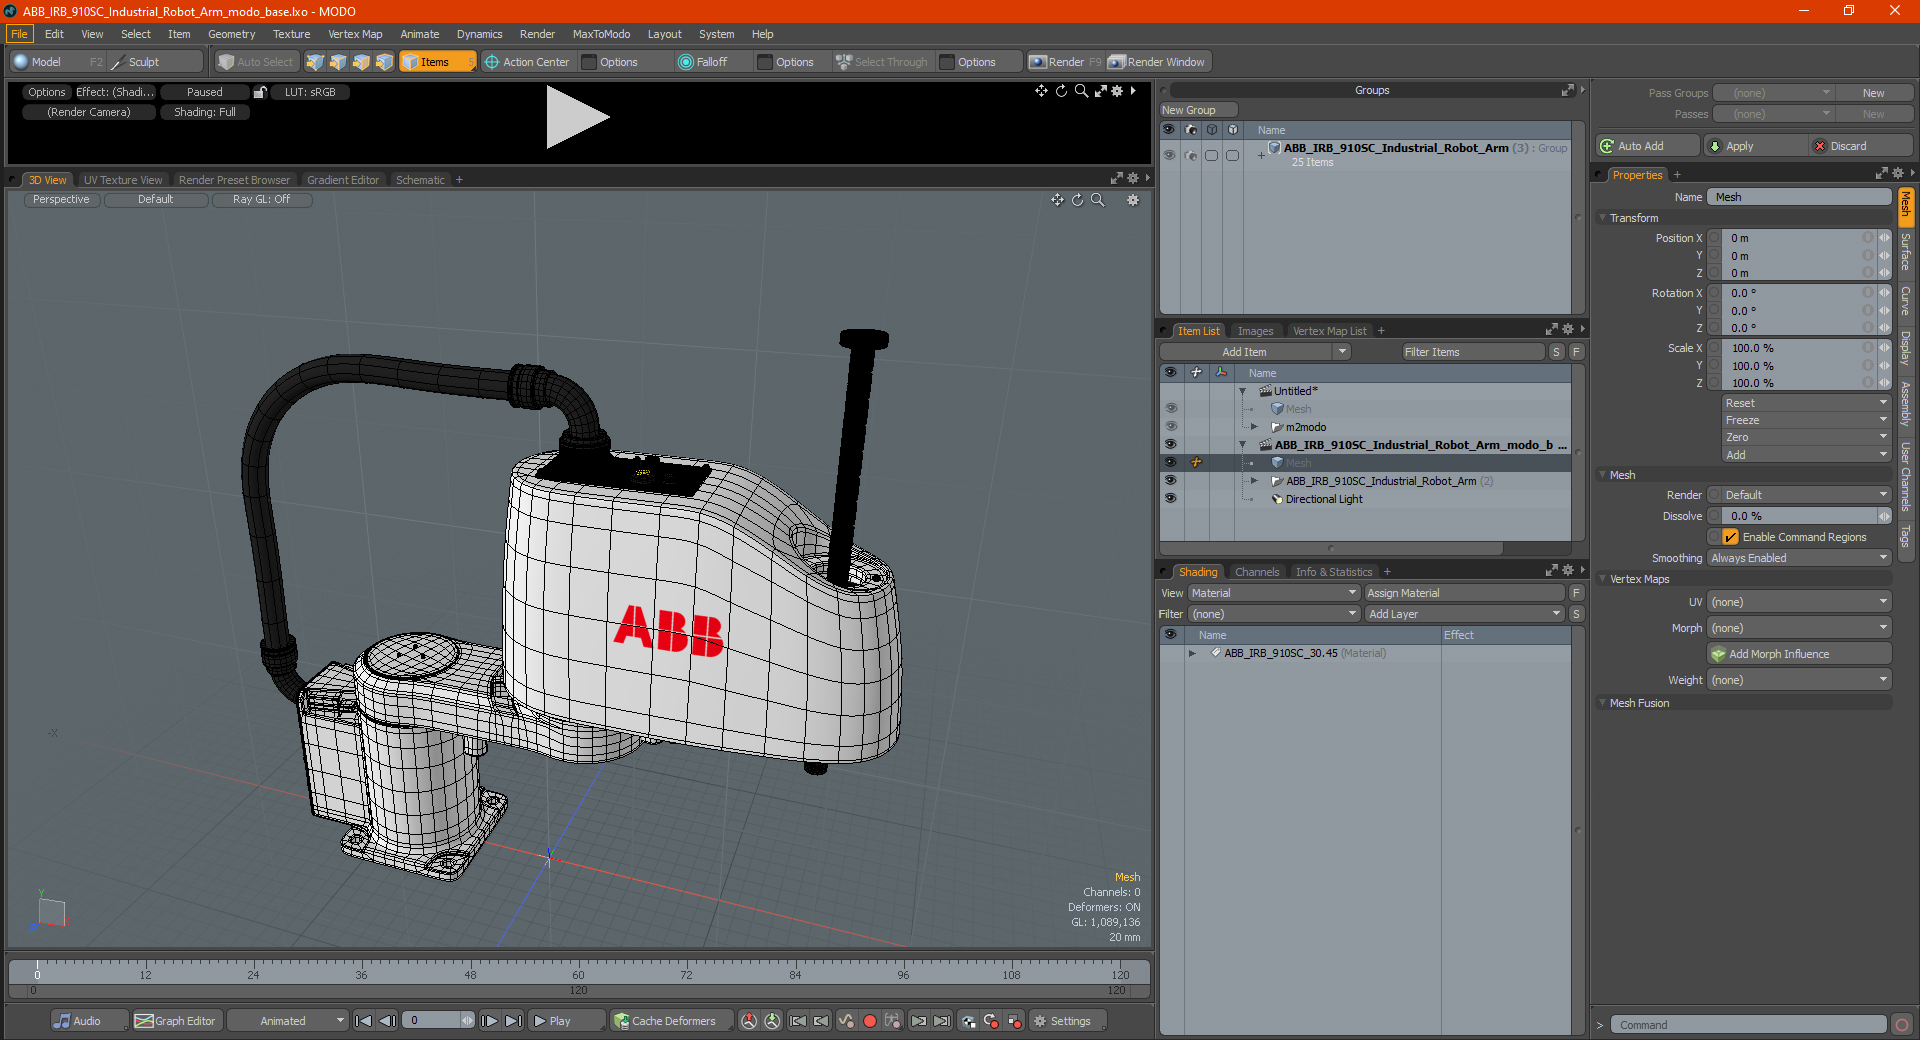Click Auto Add in Pass Groups
Image resolution: width=1920 pixels, height=1040 pixels.
1647,146
